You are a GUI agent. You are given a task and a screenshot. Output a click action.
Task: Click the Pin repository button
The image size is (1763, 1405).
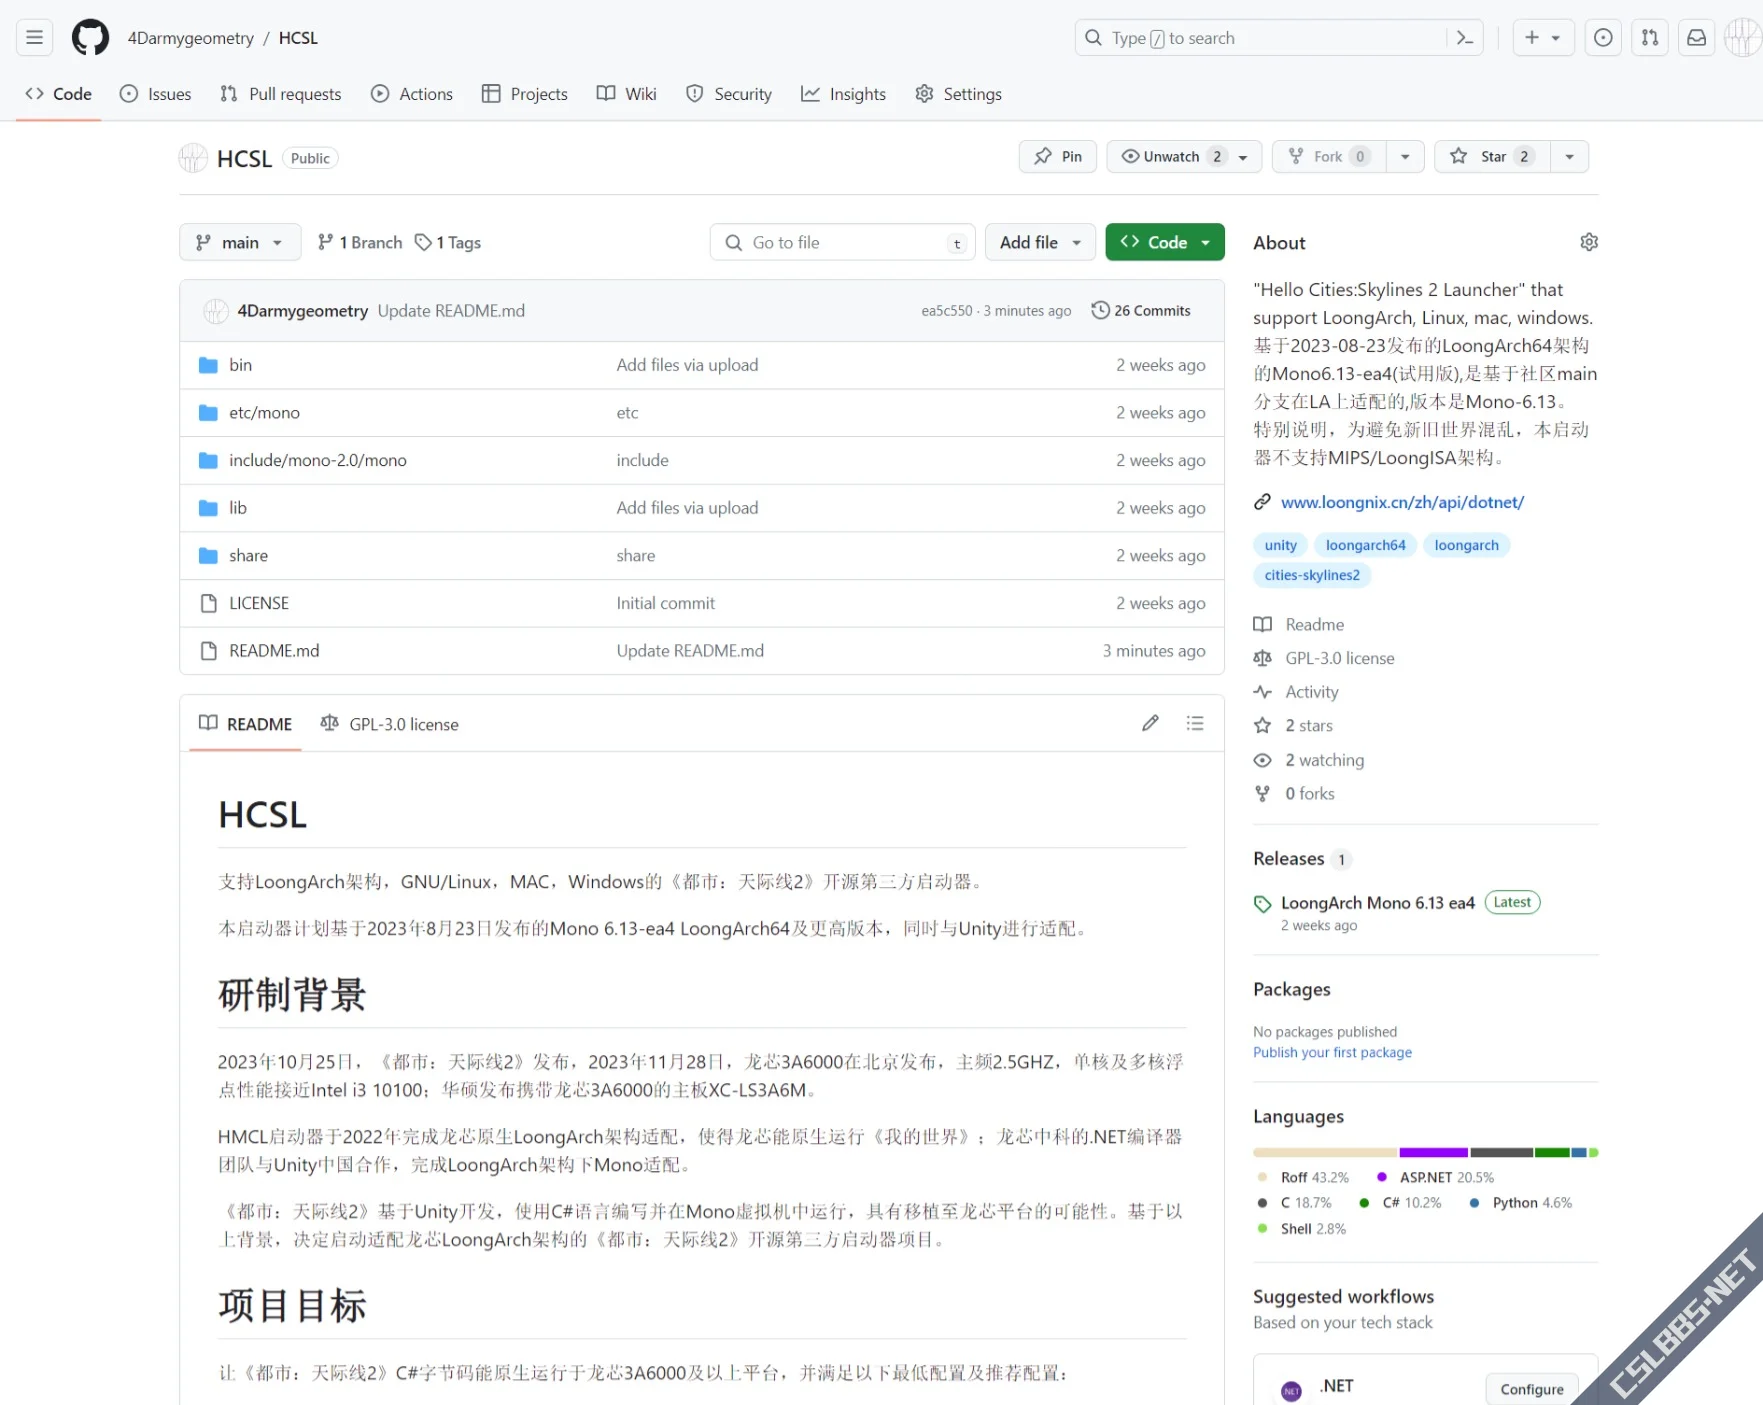pyautogui.click(x=1058, y=156)
